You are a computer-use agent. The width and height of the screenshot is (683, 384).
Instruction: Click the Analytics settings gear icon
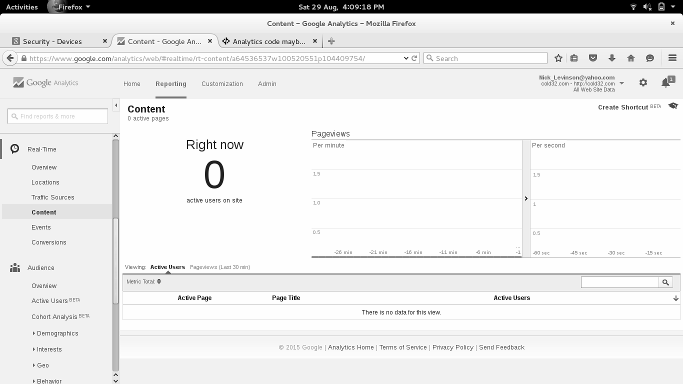click(643, 83)
